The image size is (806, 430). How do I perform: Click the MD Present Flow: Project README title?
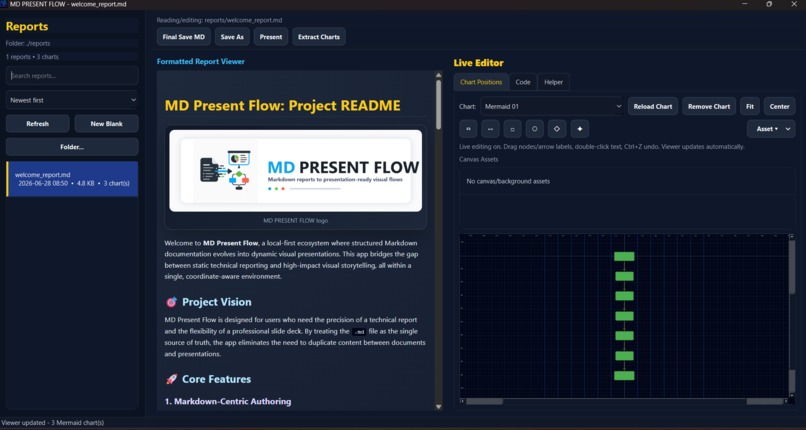[x=282, y=106]
